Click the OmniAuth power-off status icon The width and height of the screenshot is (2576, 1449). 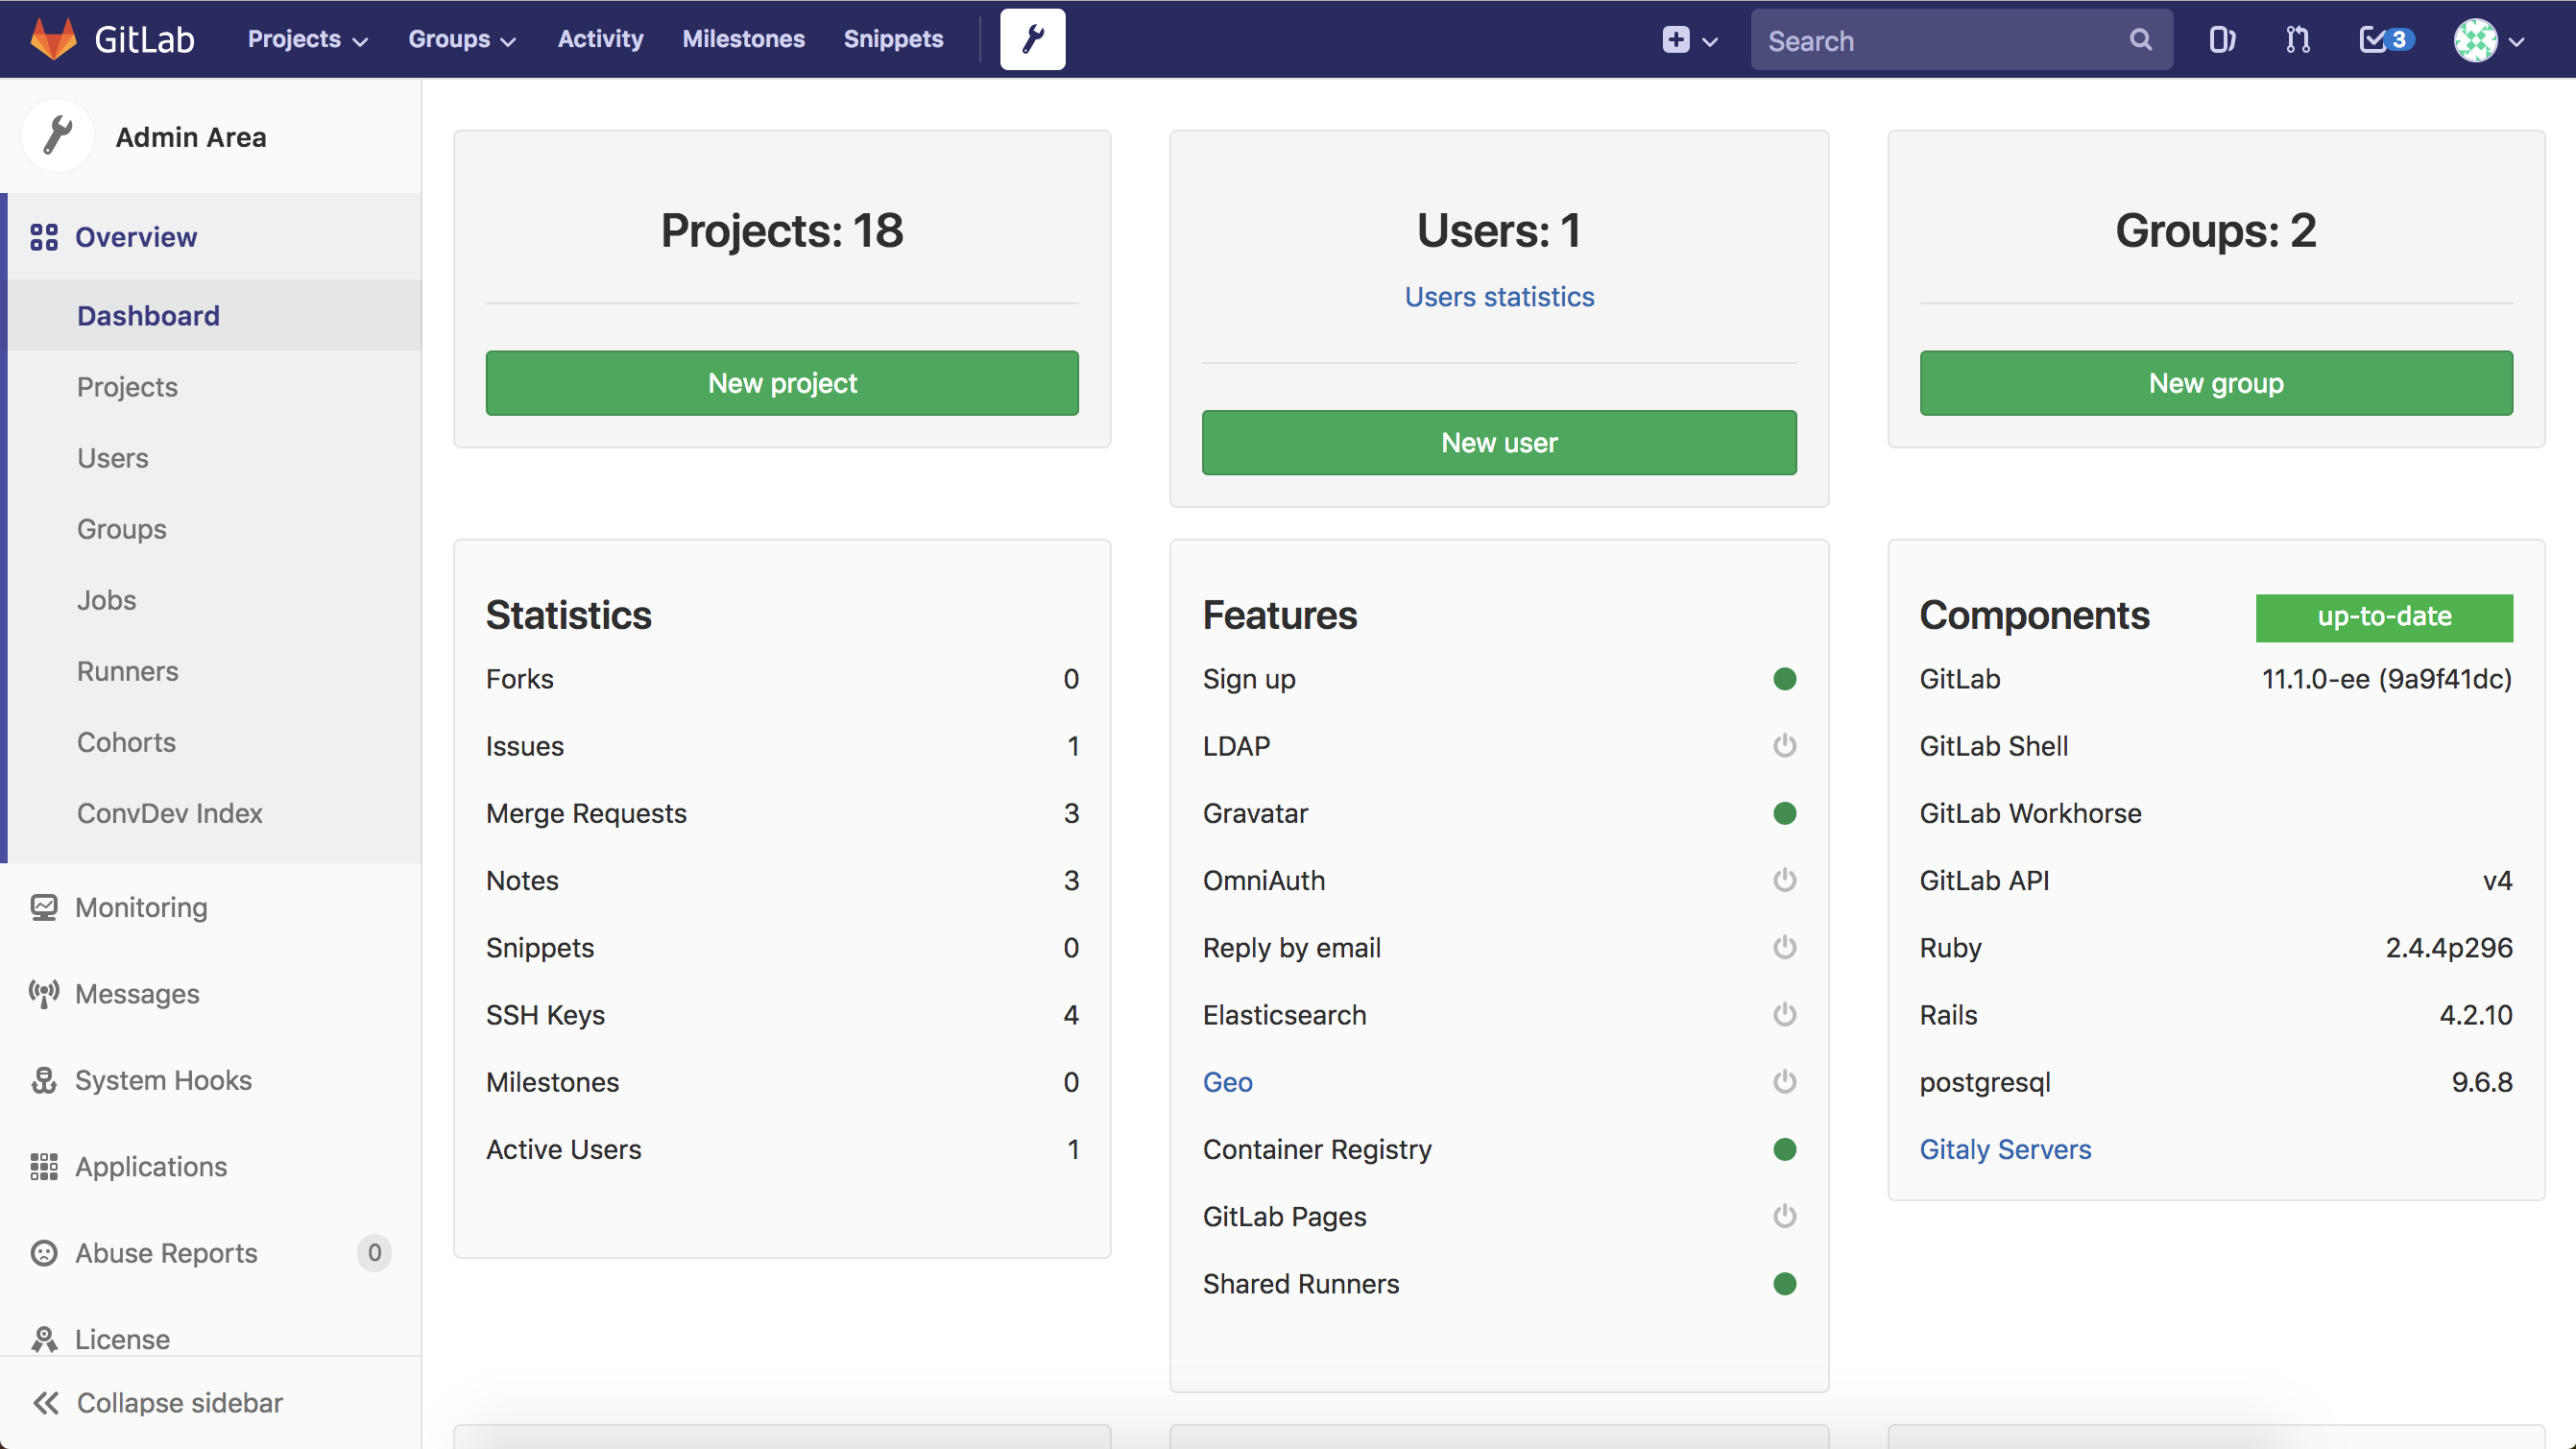[x=1784, y=880]
